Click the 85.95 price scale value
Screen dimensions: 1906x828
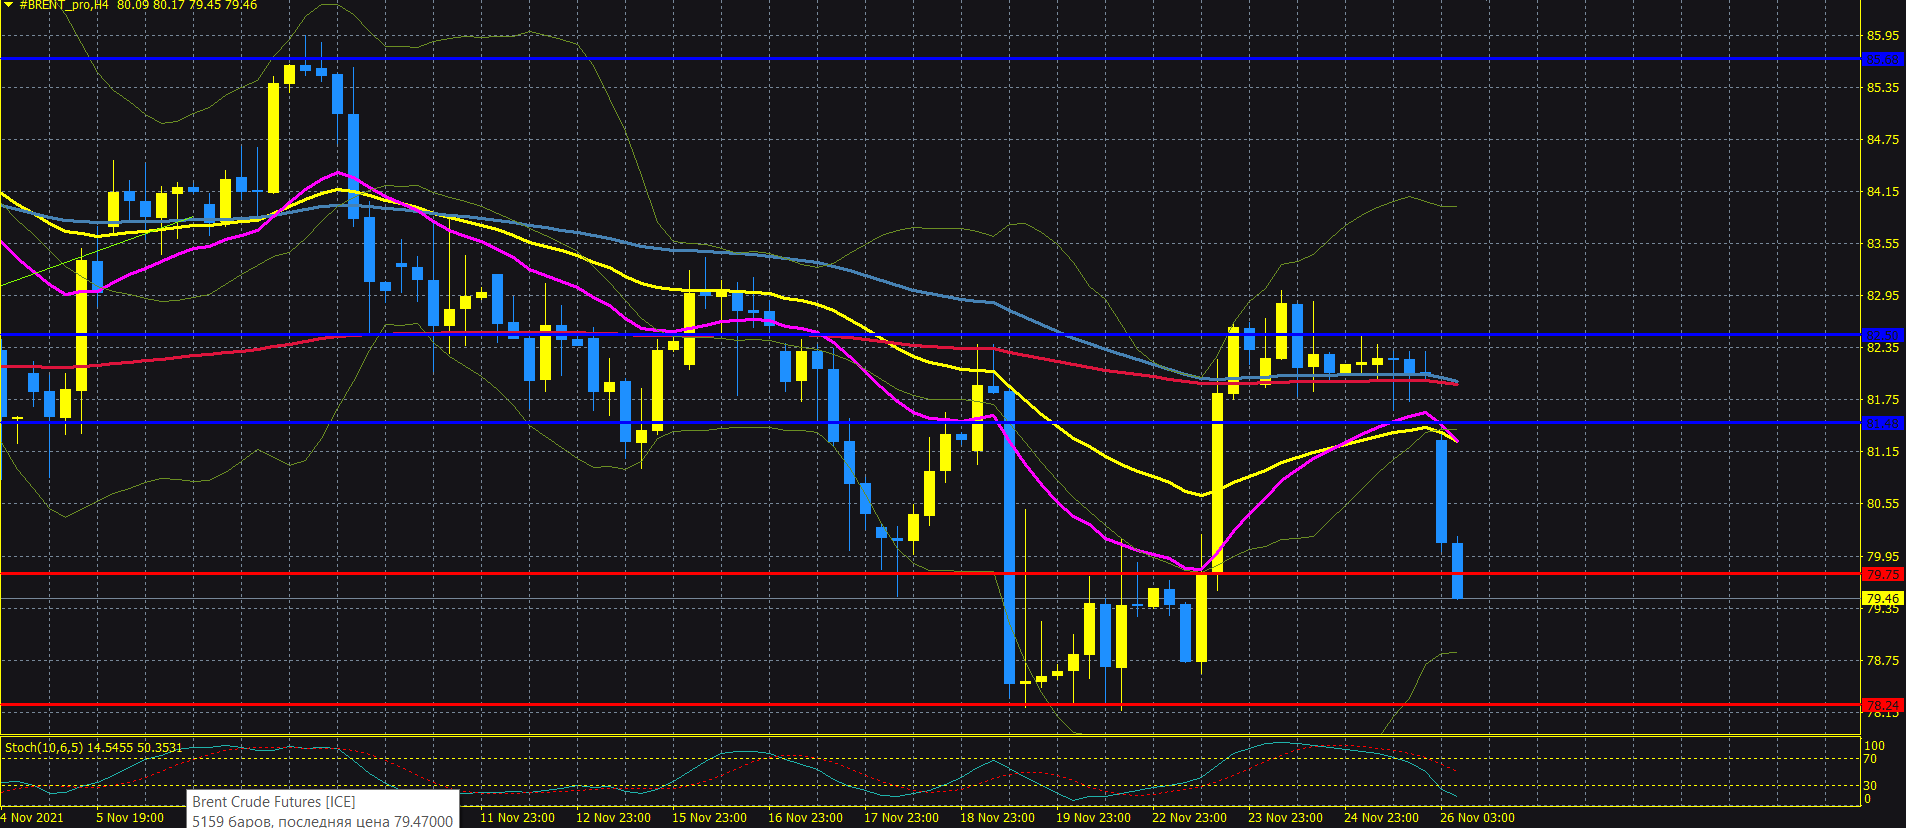(x=1883, y=35)
